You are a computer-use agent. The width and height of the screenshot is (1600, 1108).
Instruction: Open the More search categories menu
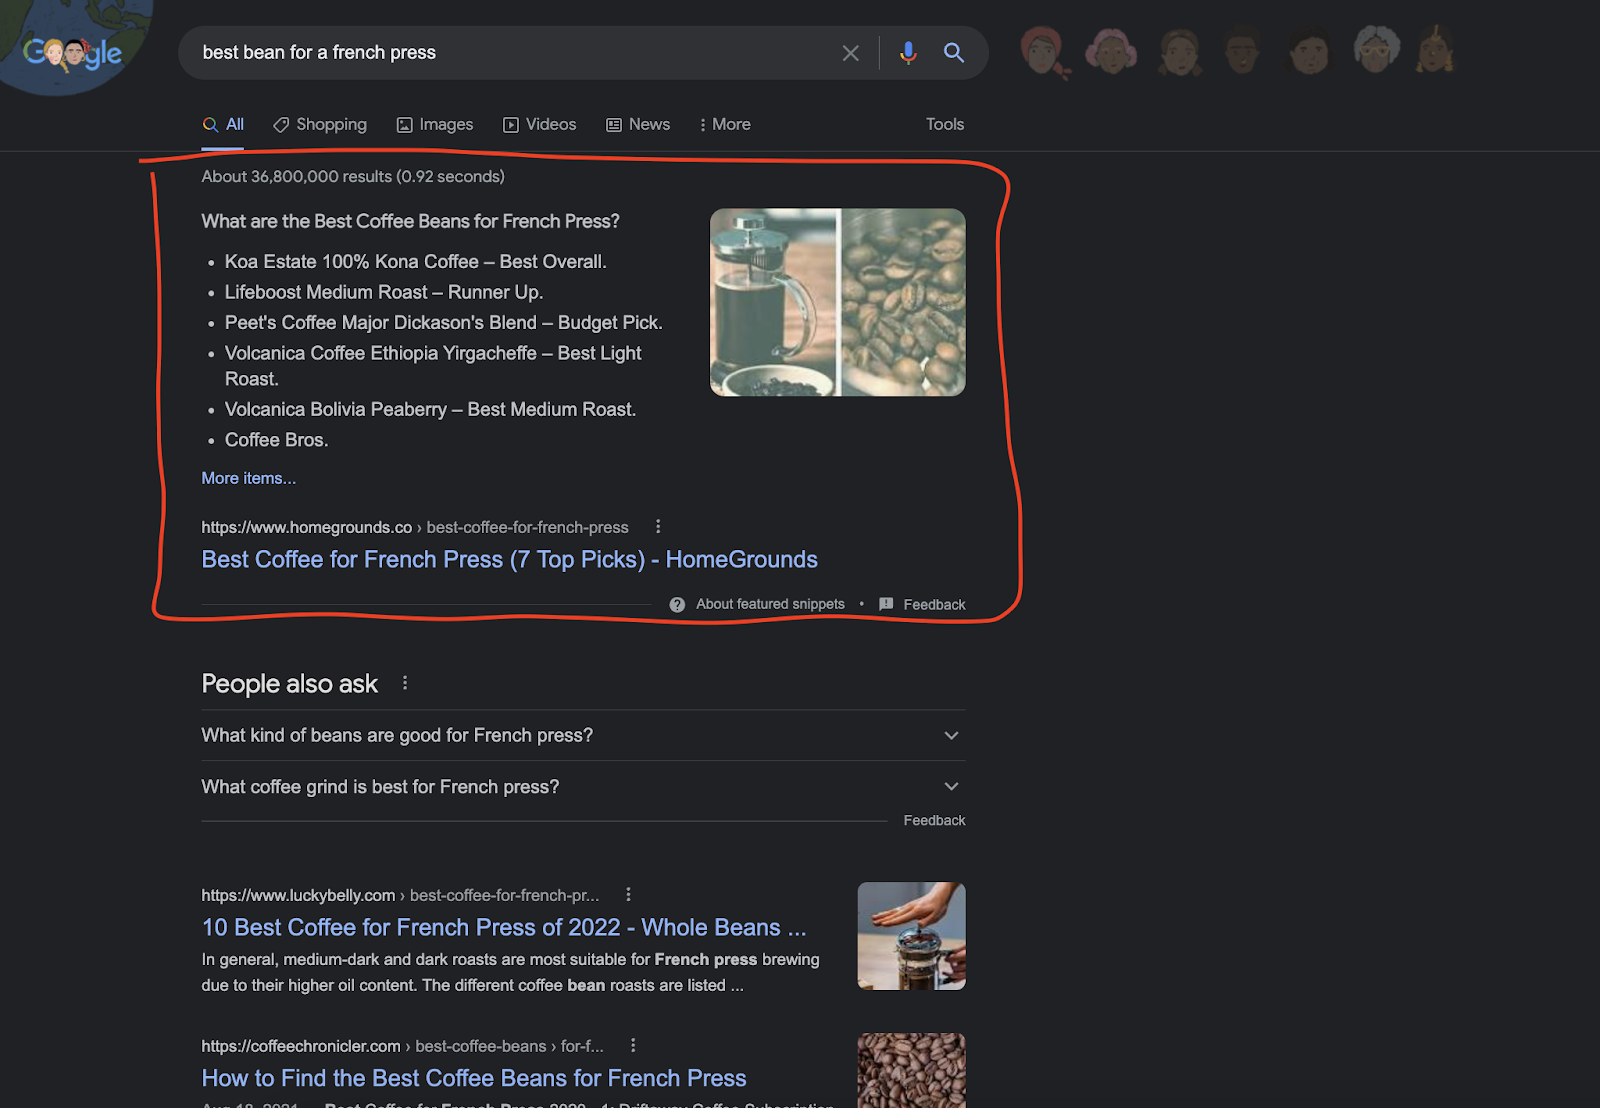pyautogui.click(x=725, y=124)
